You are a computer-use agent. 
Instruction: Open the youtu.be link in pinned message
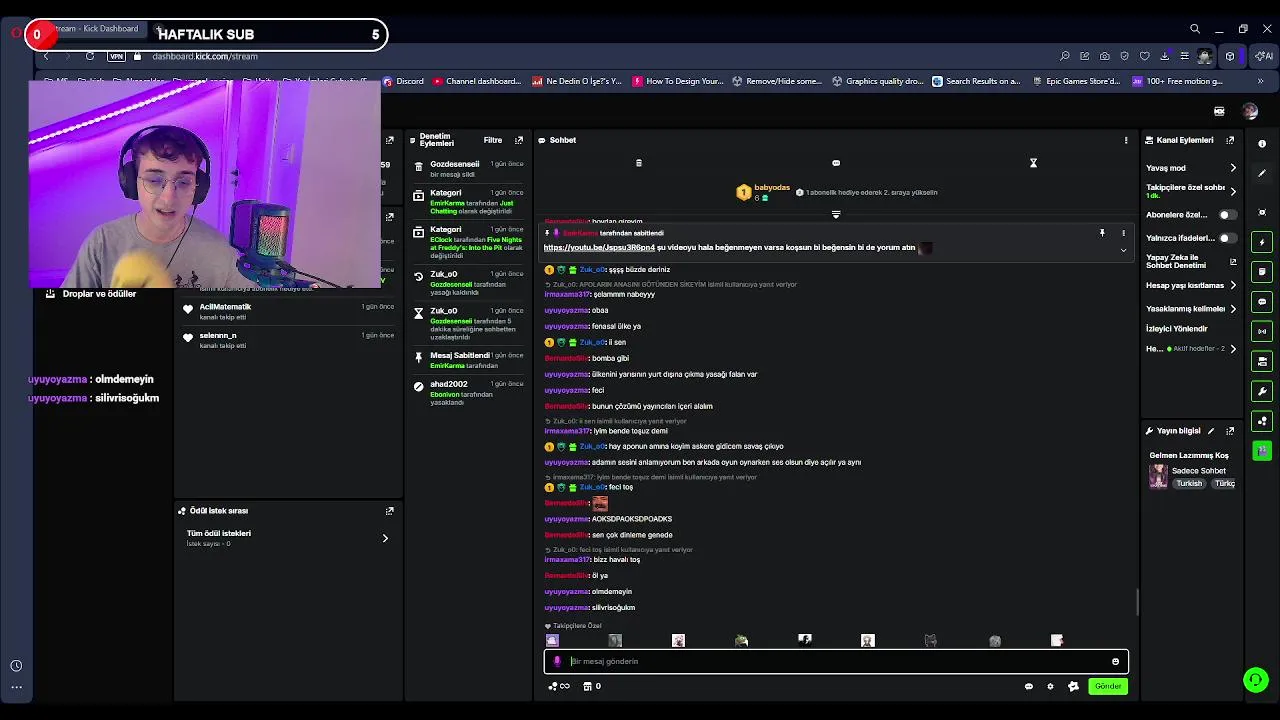tap(599, 247)
